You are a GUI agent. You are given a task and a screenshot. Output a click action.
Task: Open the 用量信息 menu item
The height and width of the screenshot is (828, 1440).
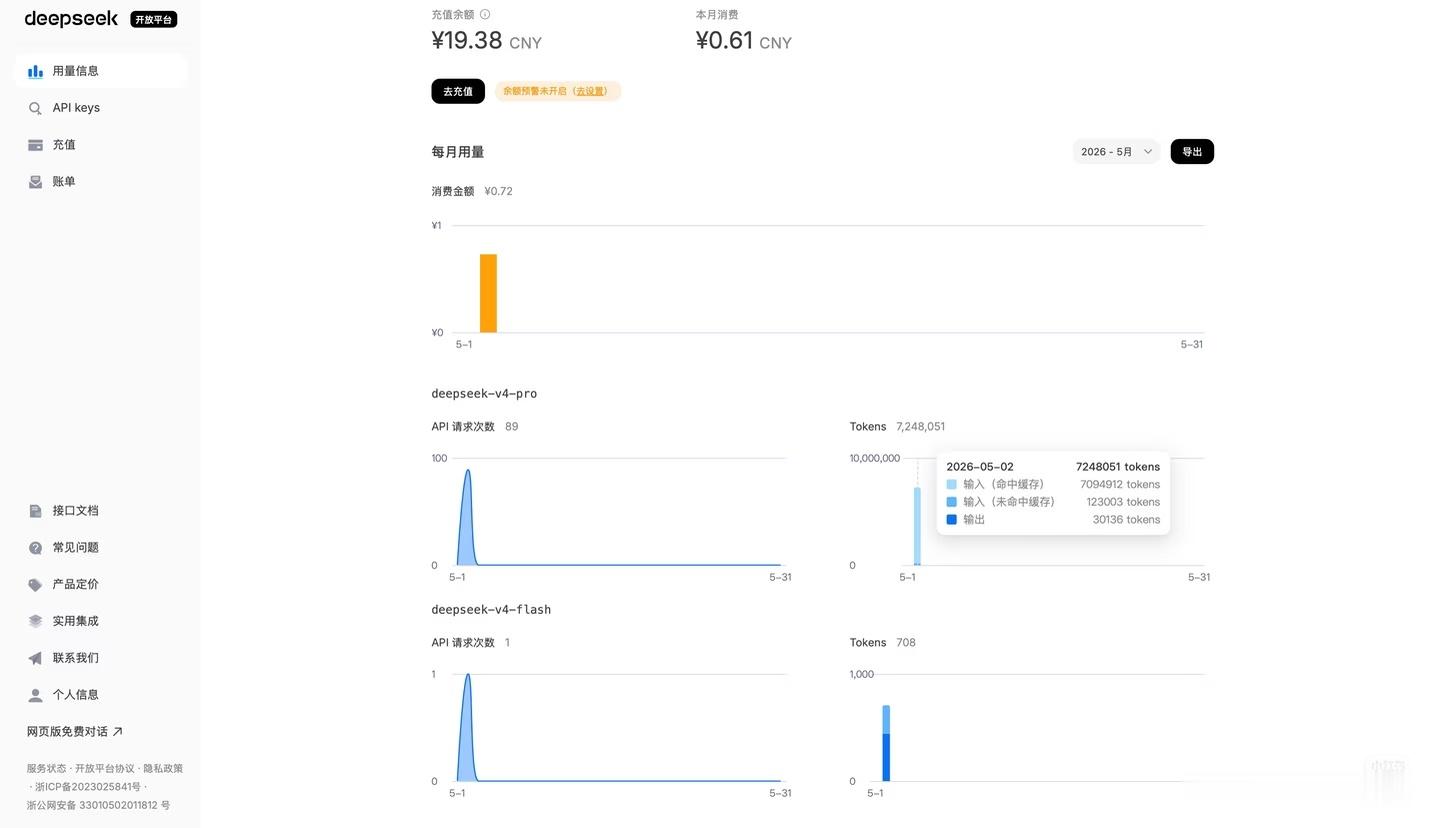[101, 71]
